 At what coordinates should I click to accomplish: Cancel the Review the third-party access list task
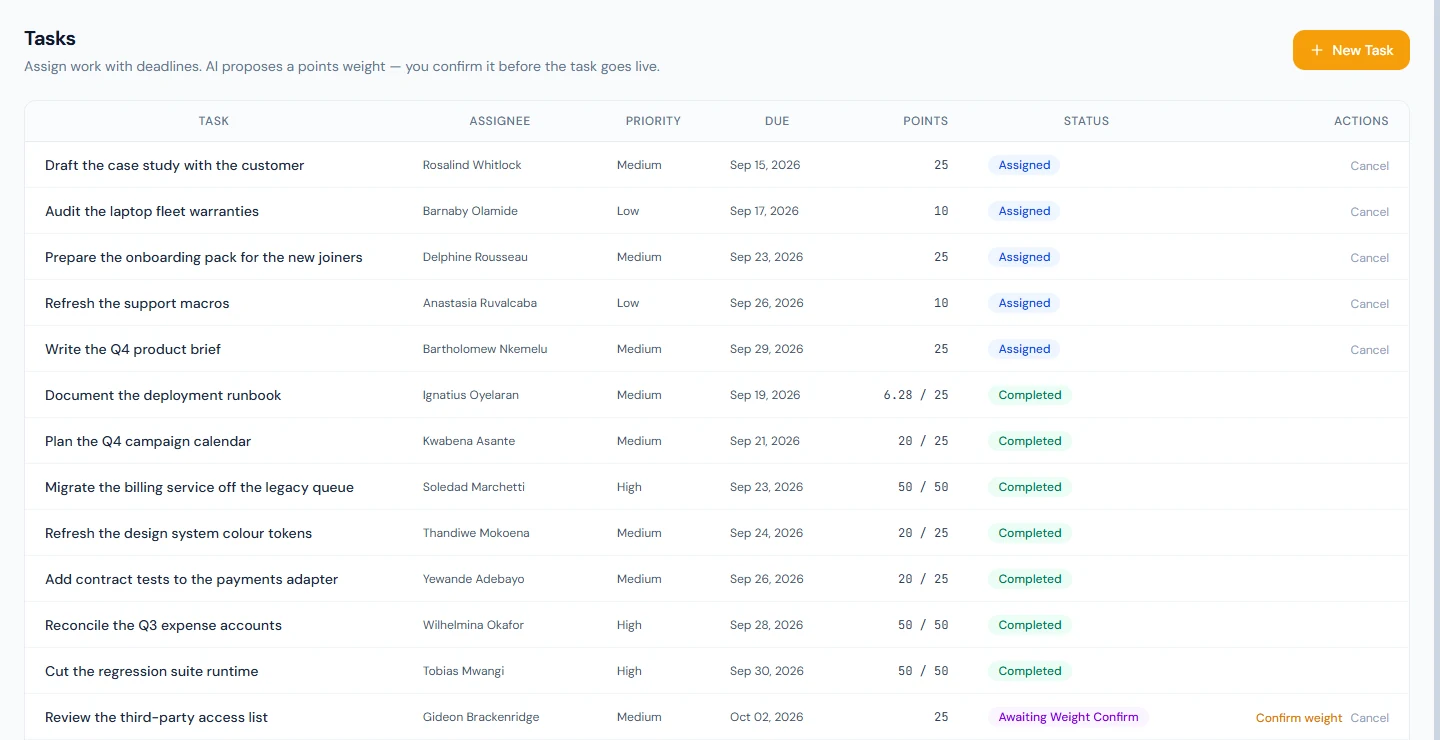tap(1369, 718)
